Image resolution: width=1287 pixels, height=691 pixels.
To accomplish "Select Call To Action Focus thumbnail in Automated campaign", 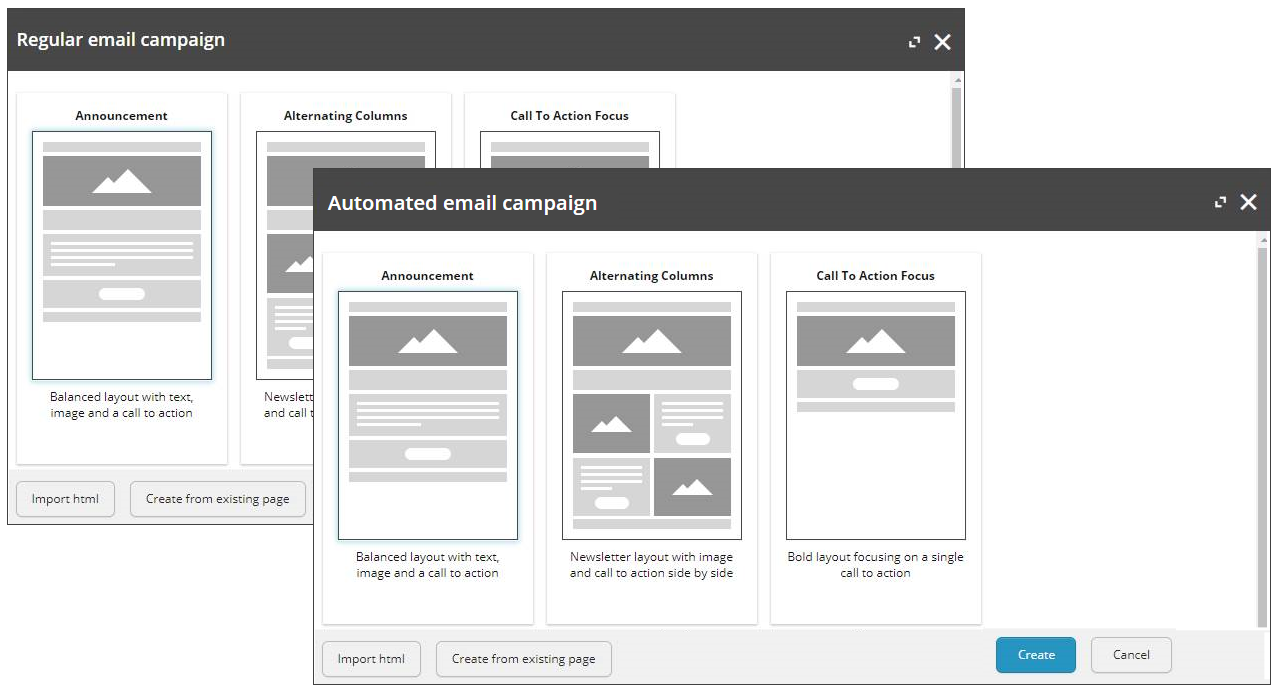I will click(876, 415).
